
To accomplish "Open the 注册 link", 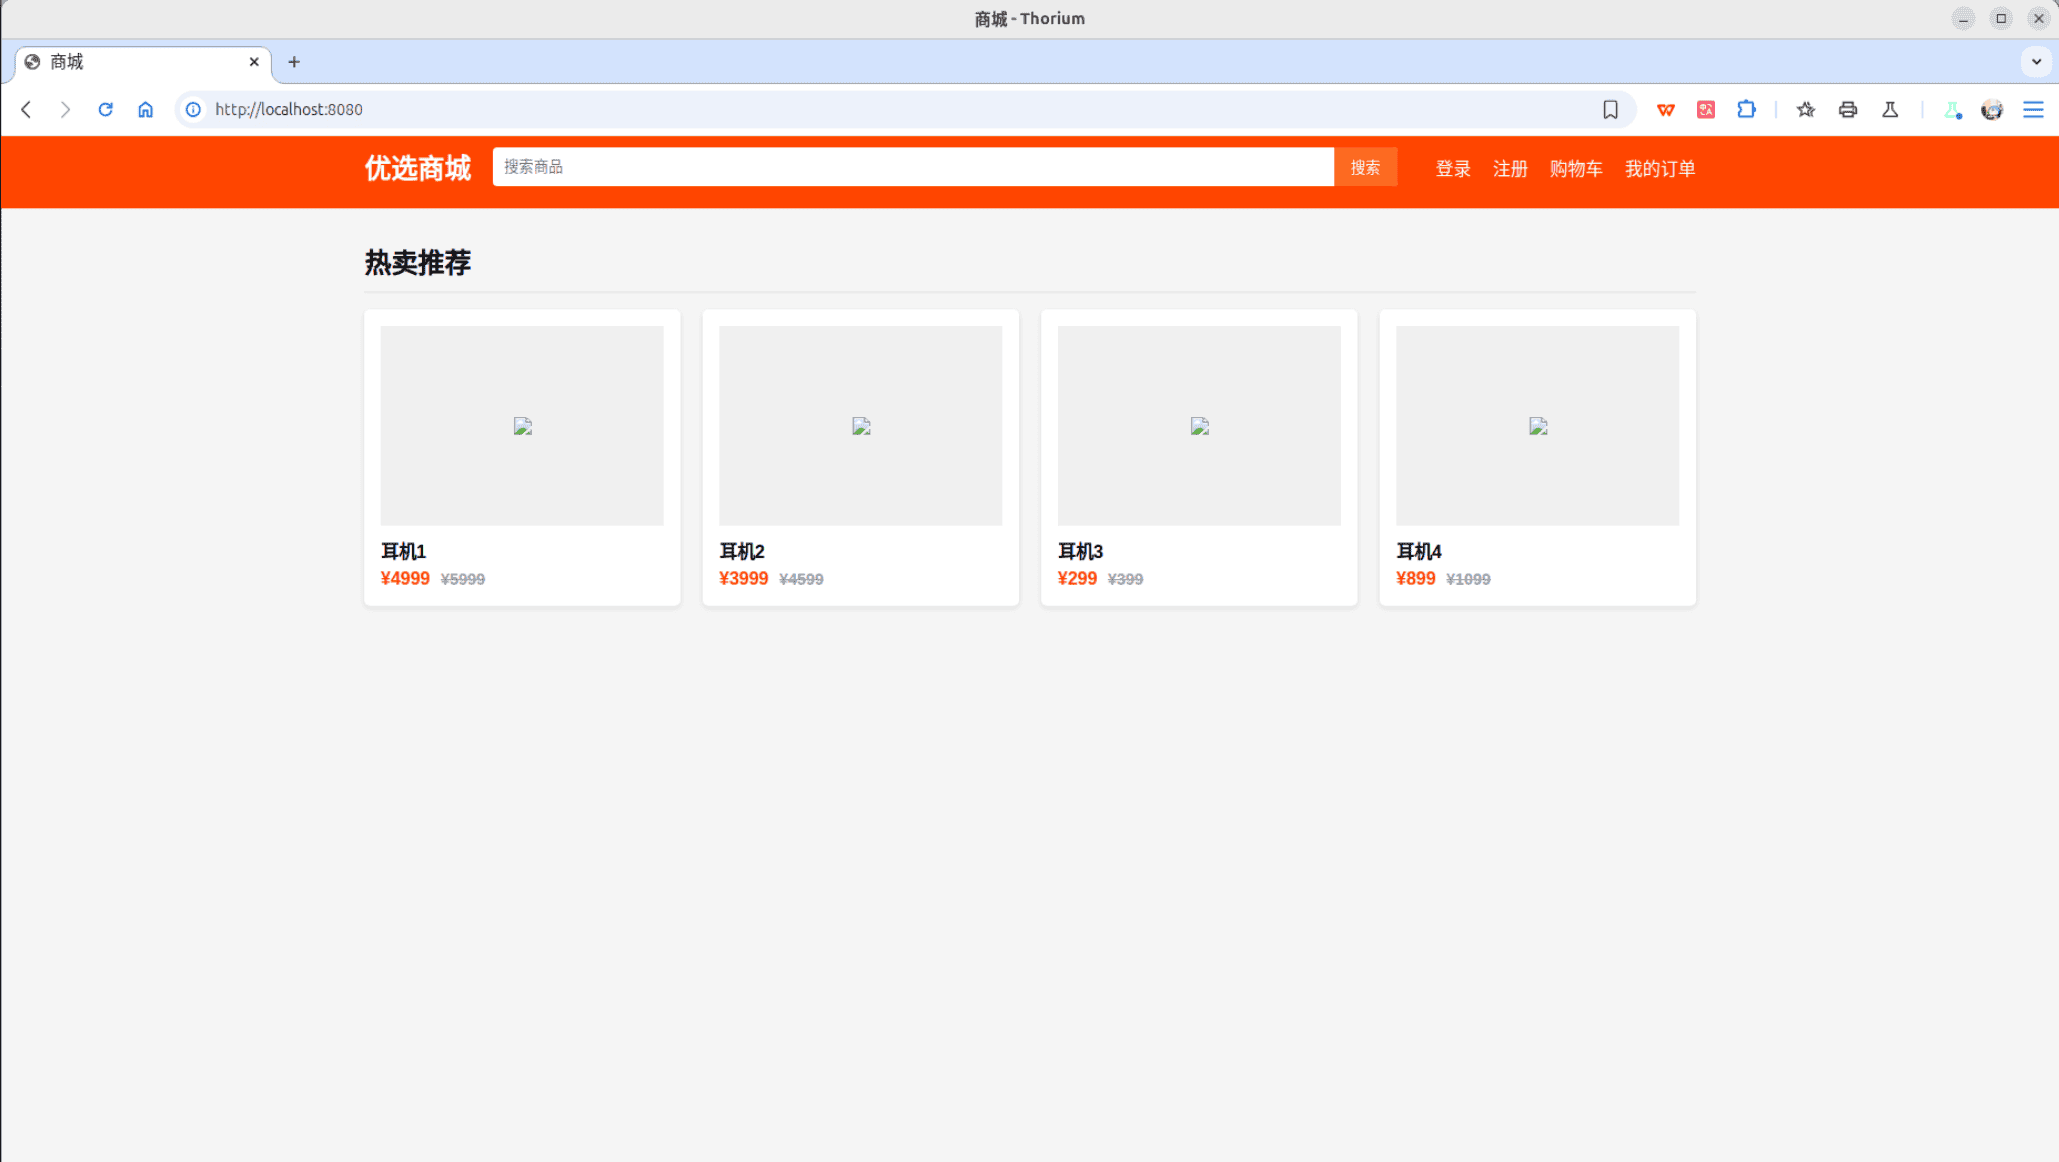I will click(x=1510, y=169).
